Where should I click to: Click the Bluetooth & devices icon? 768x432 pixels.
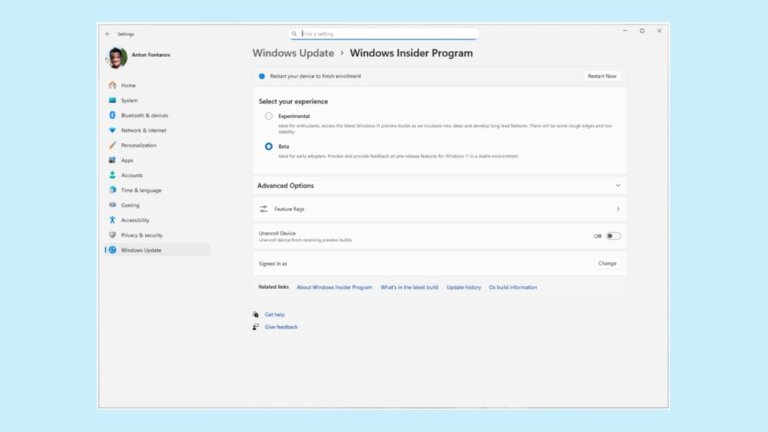point(112,115)
